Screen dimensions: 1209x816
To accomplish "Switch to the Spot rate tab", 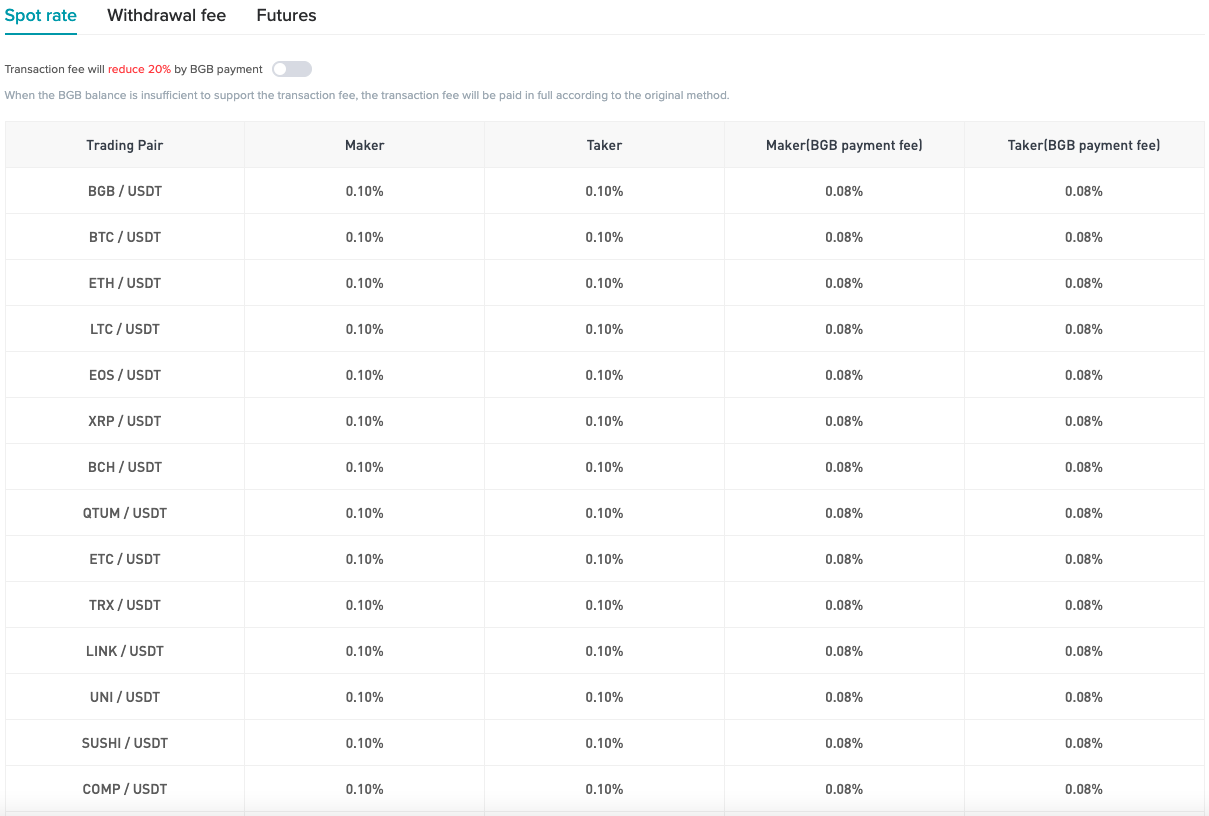I will (x=41, y=15).
